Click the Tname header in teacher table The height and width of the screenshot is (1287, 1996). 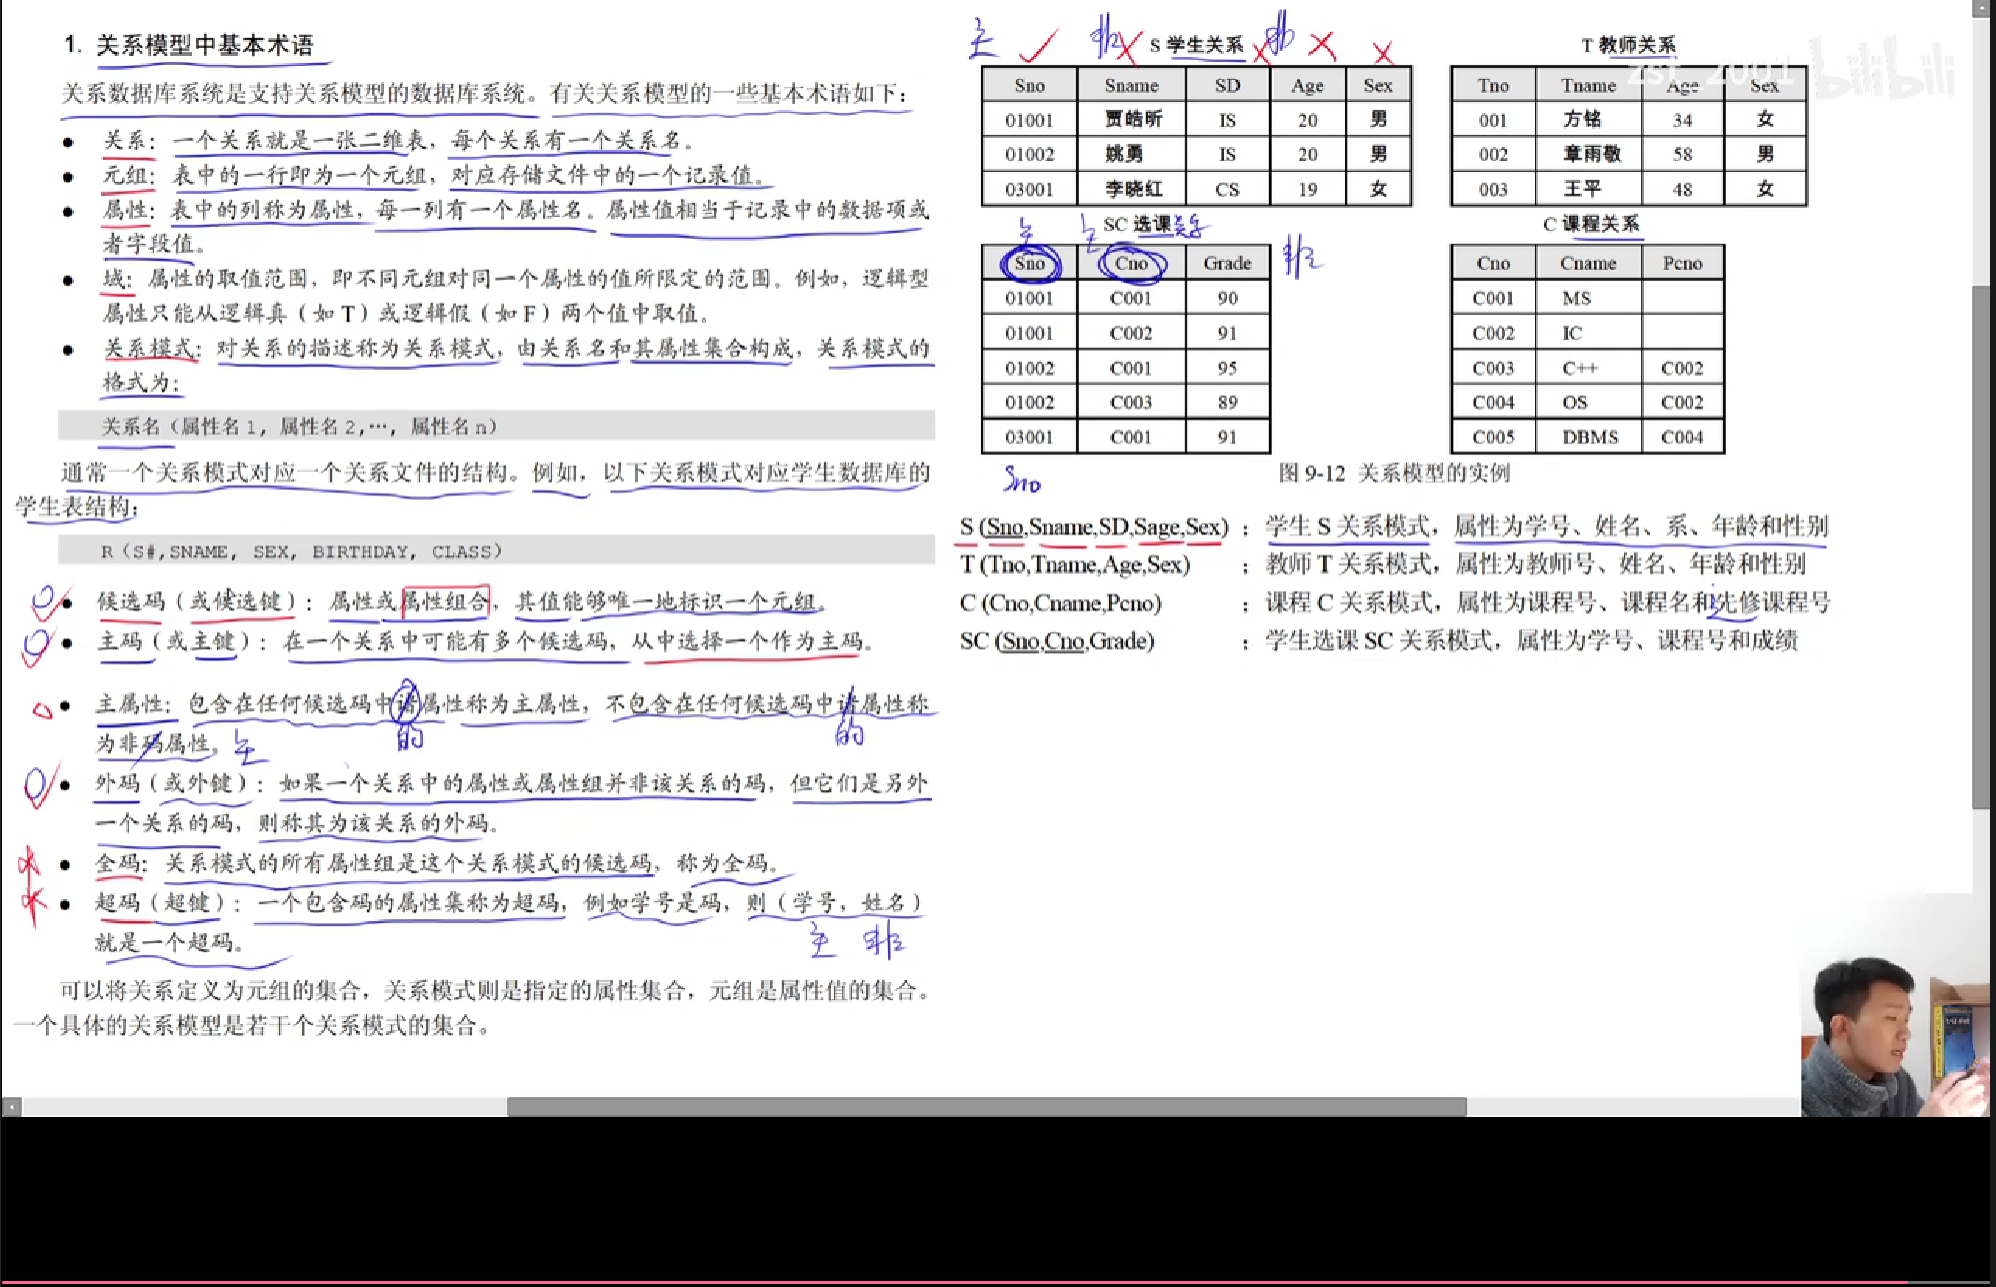(1588, 86)
